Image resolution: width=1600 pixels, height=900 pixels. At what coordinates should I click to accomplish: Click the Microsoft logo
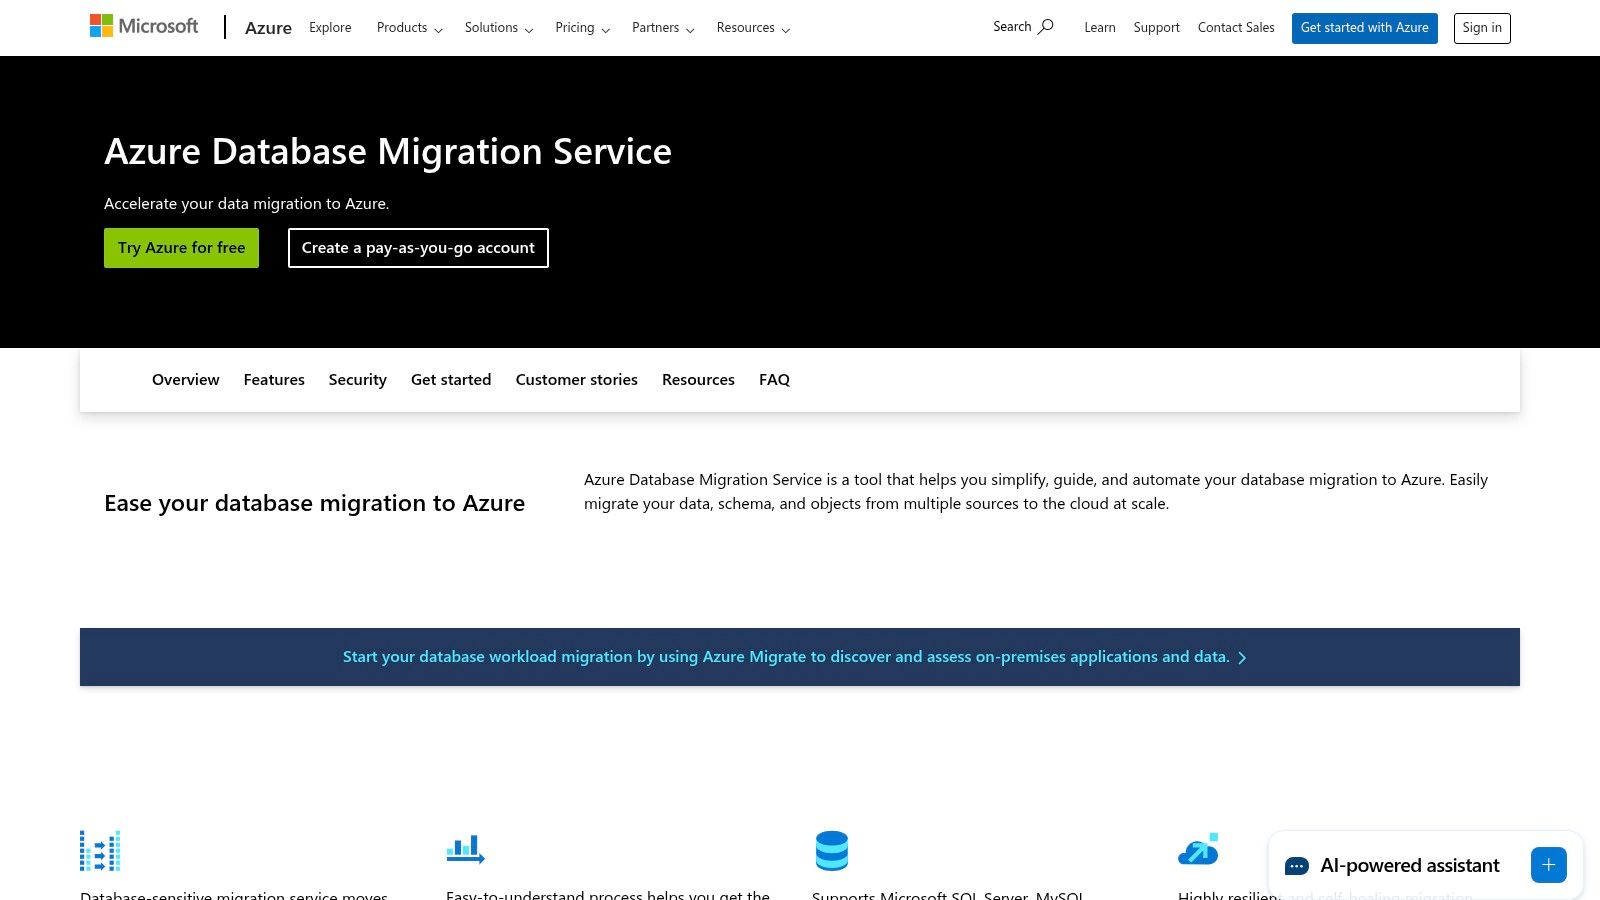tap(144, 25)
